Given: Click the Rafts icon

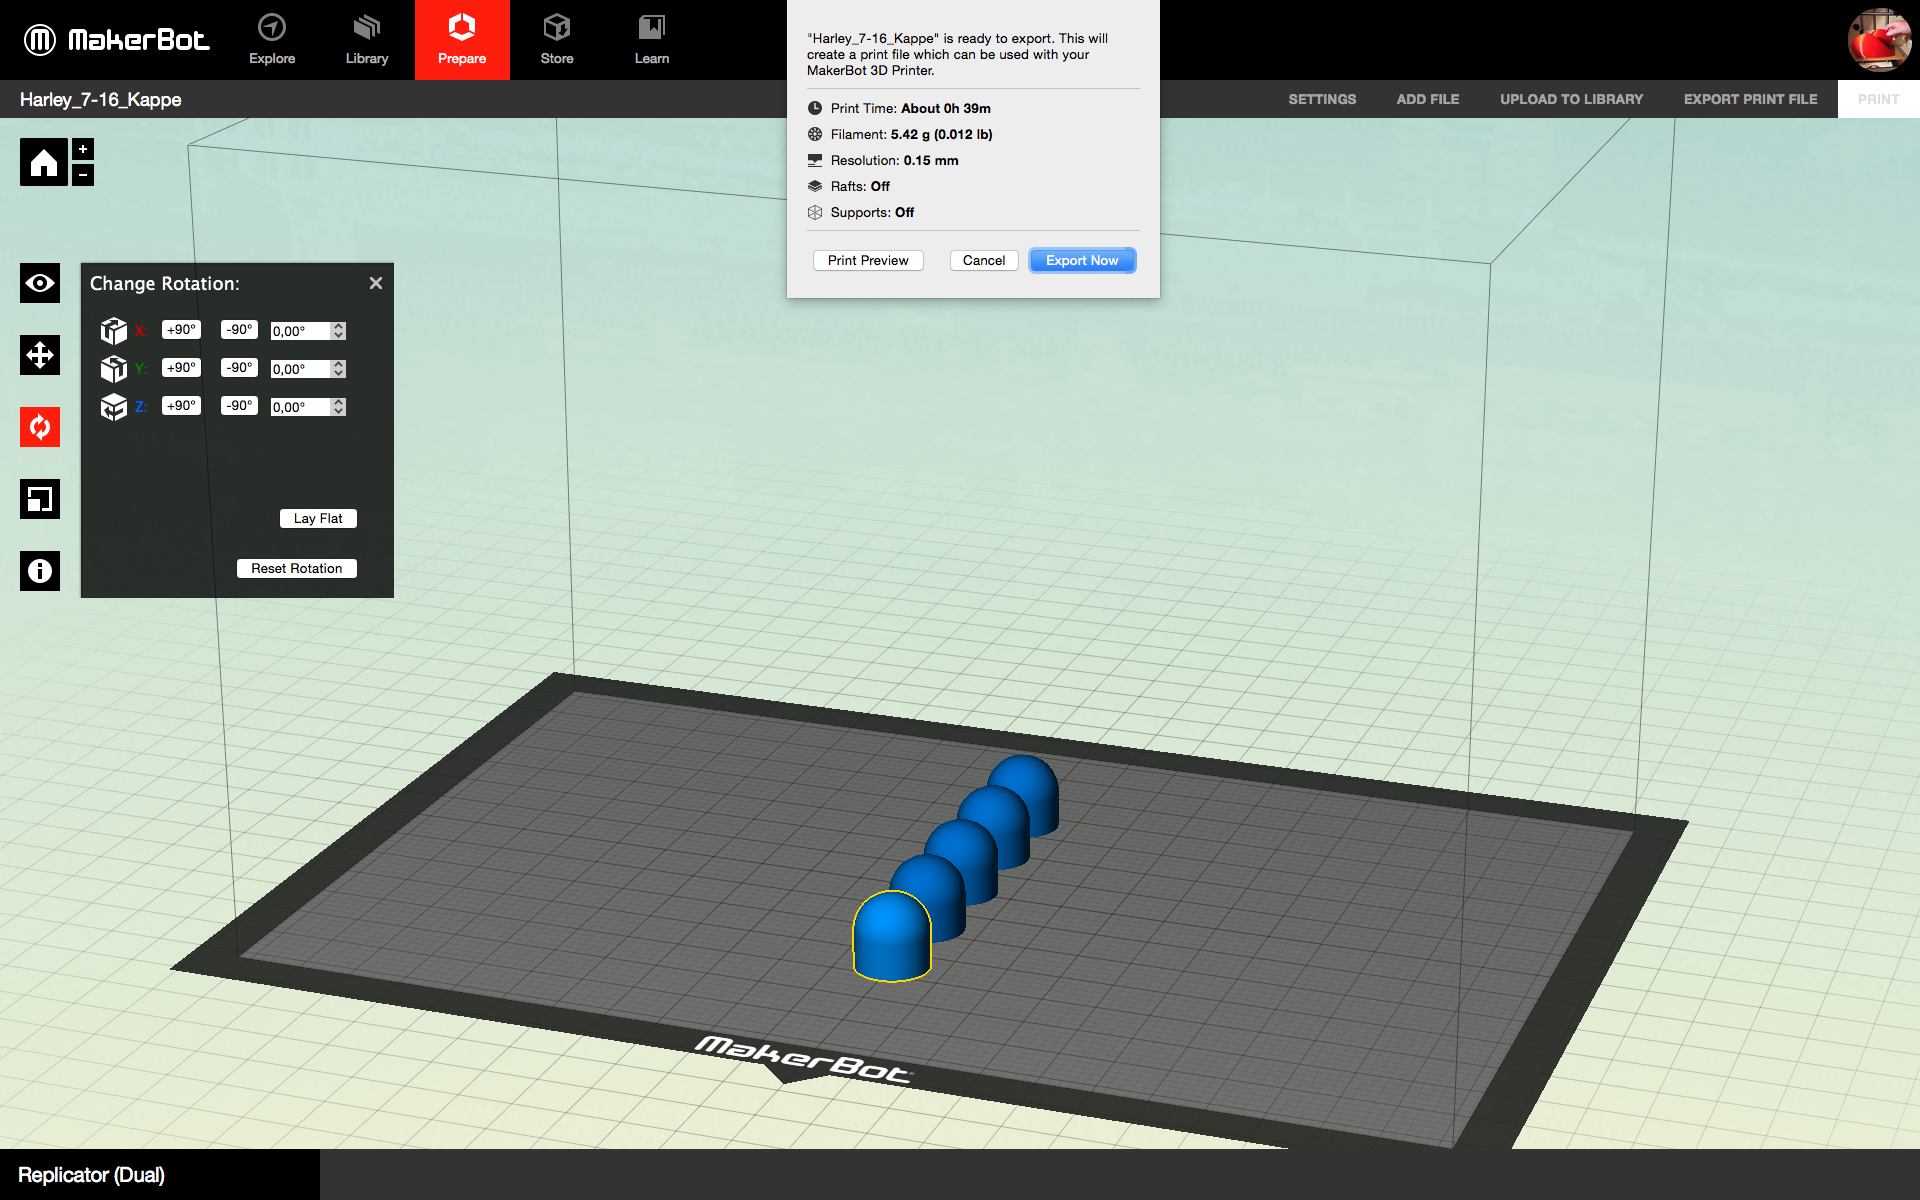Looking at the screenshot, I should coord(815,186).
